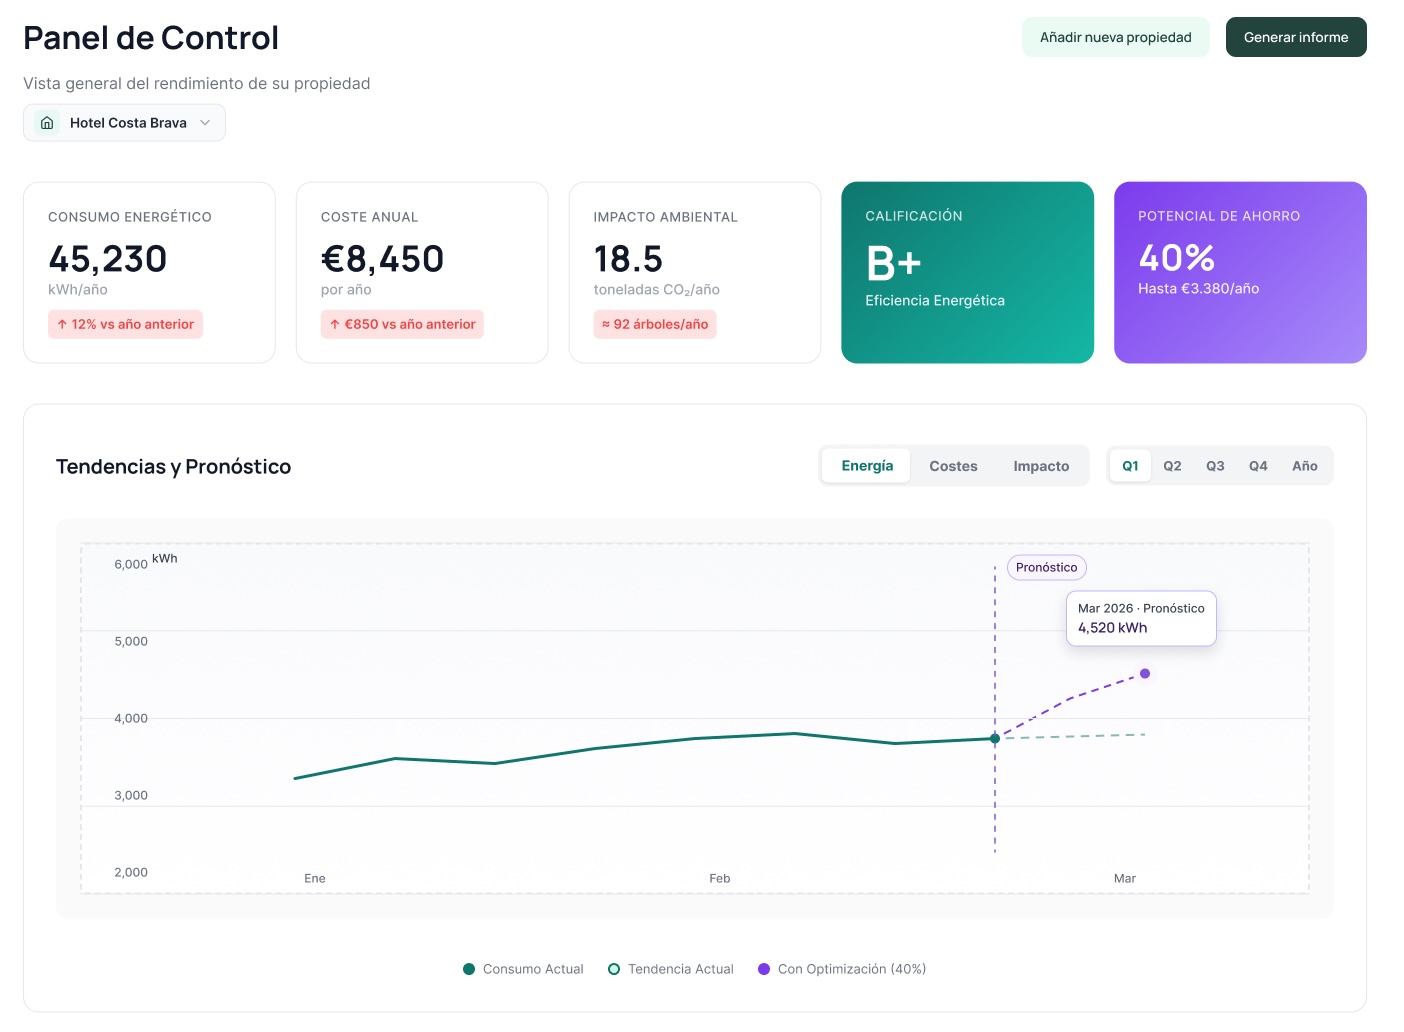This screenshot has height=1032, width=1404.
Task: Click Generar informe button
Action: tap(1296, 37)
